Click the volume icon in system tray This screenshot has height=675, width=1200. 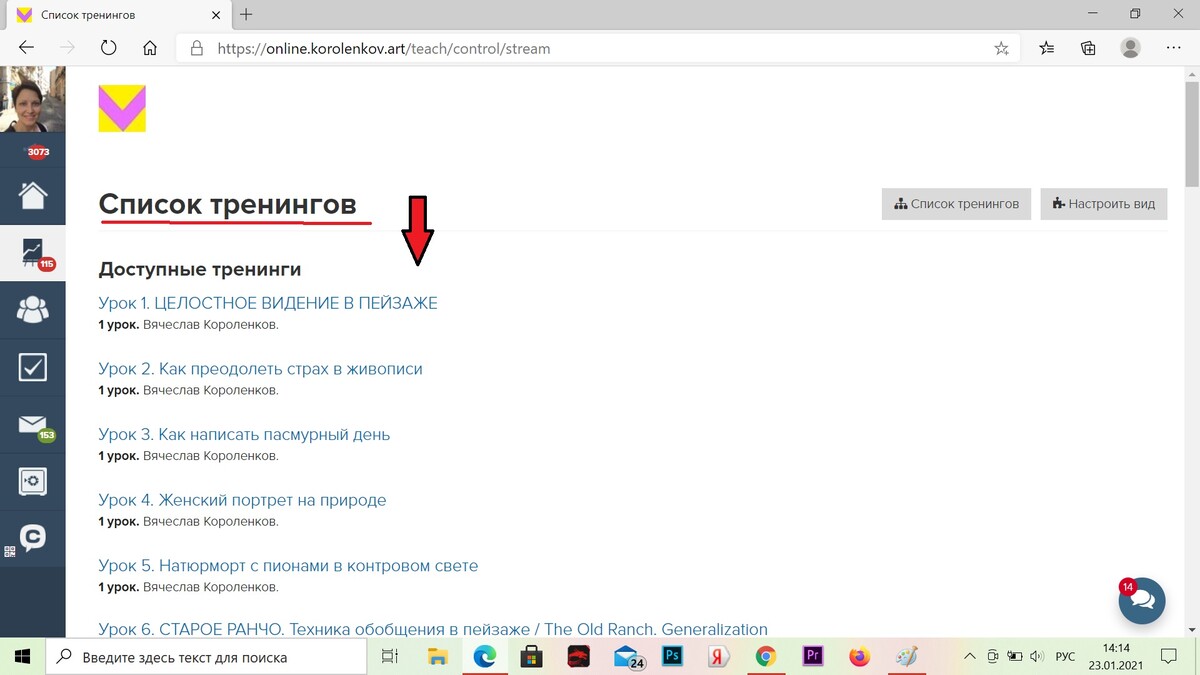tap(1037, 656)
